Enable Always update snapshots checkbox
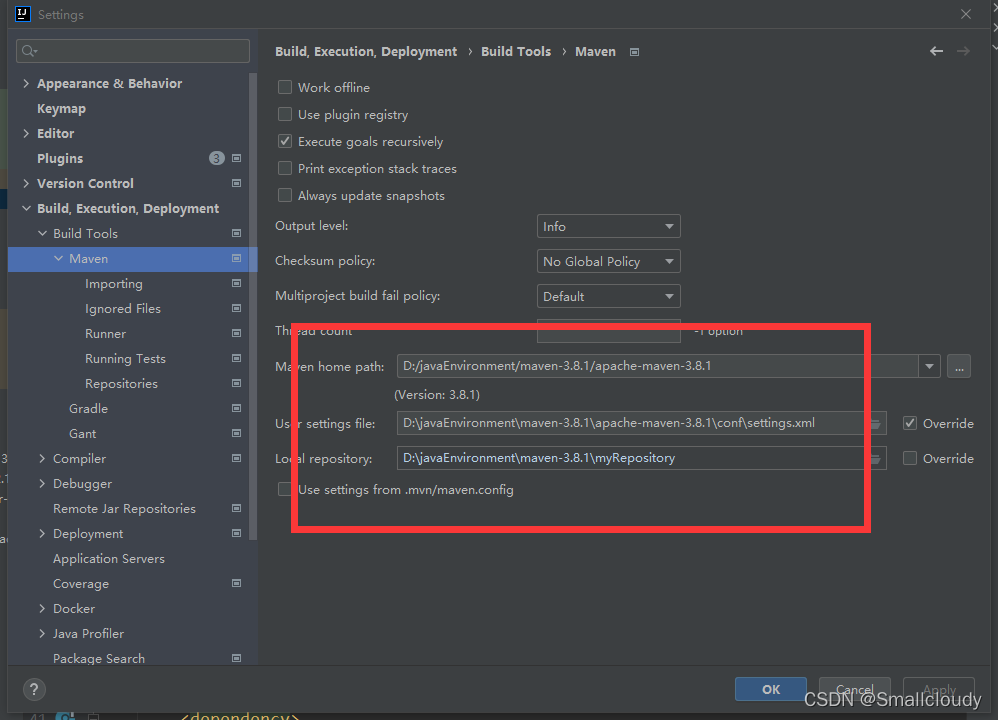The height and width of the screenshot is (720, 998). 285,195
